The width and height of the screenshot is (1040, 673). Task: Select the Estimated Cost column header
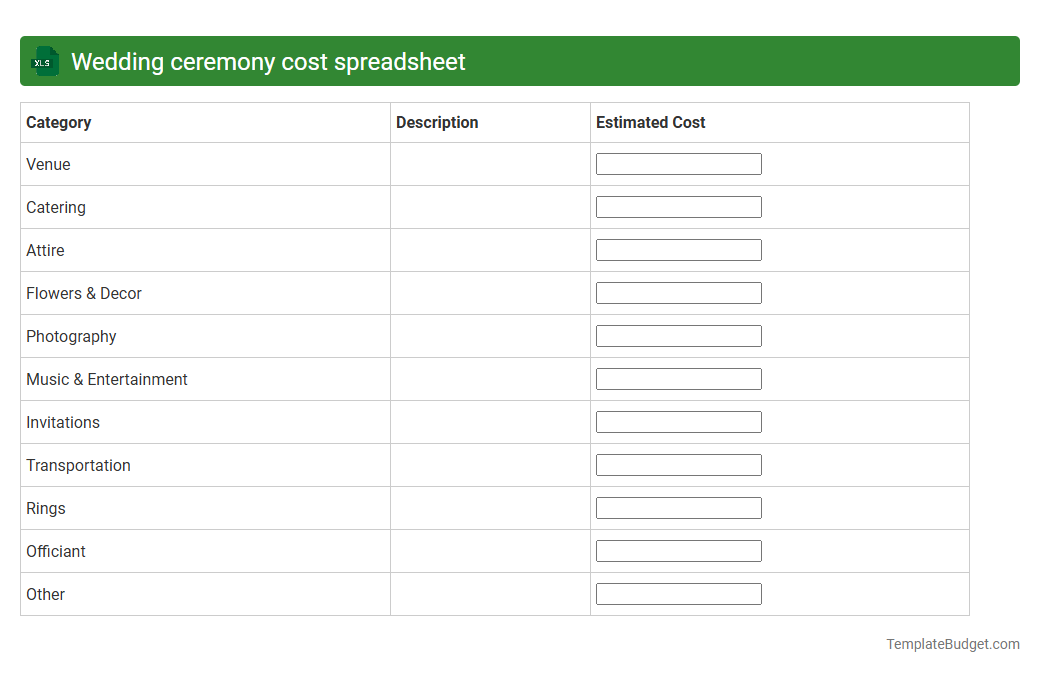coord(650,122)
